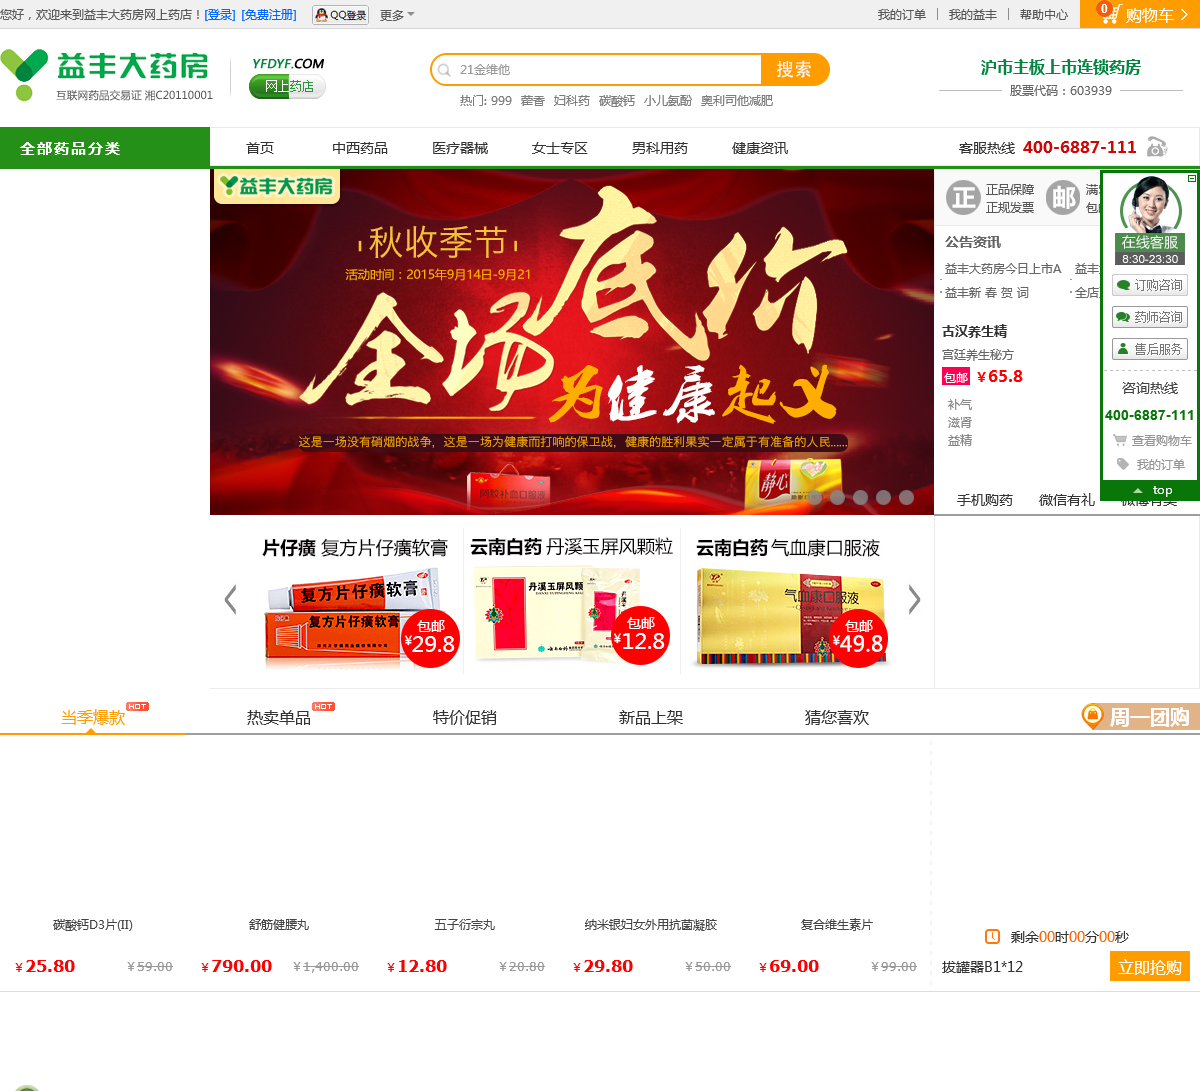Show previous product in carousel
Image resolution: width=1200 pixels, height=1091 pixels.
pyautogui.click(x=231, y=599)
